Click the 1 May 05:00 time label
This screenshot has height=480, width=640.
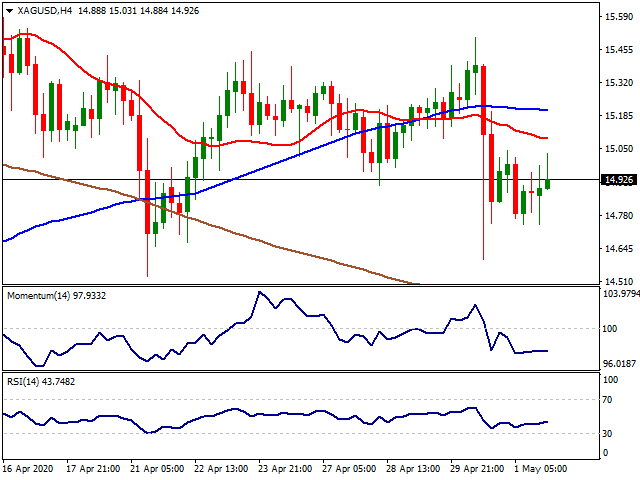(540, 469)
